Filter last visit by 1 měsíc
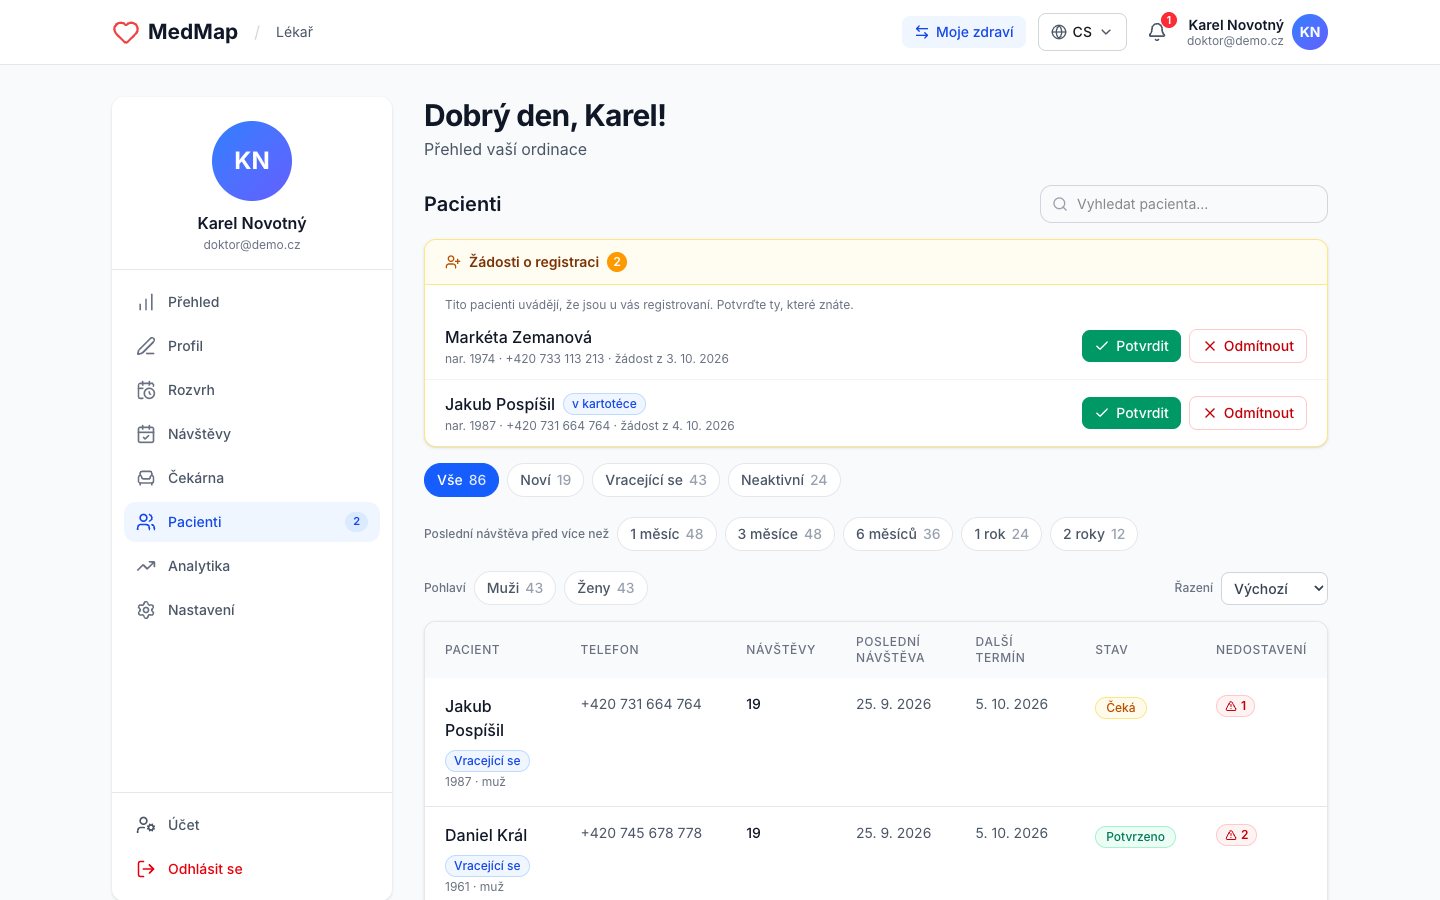The width and height of the screenshot is (1440, 900). [x=667, y=534]
